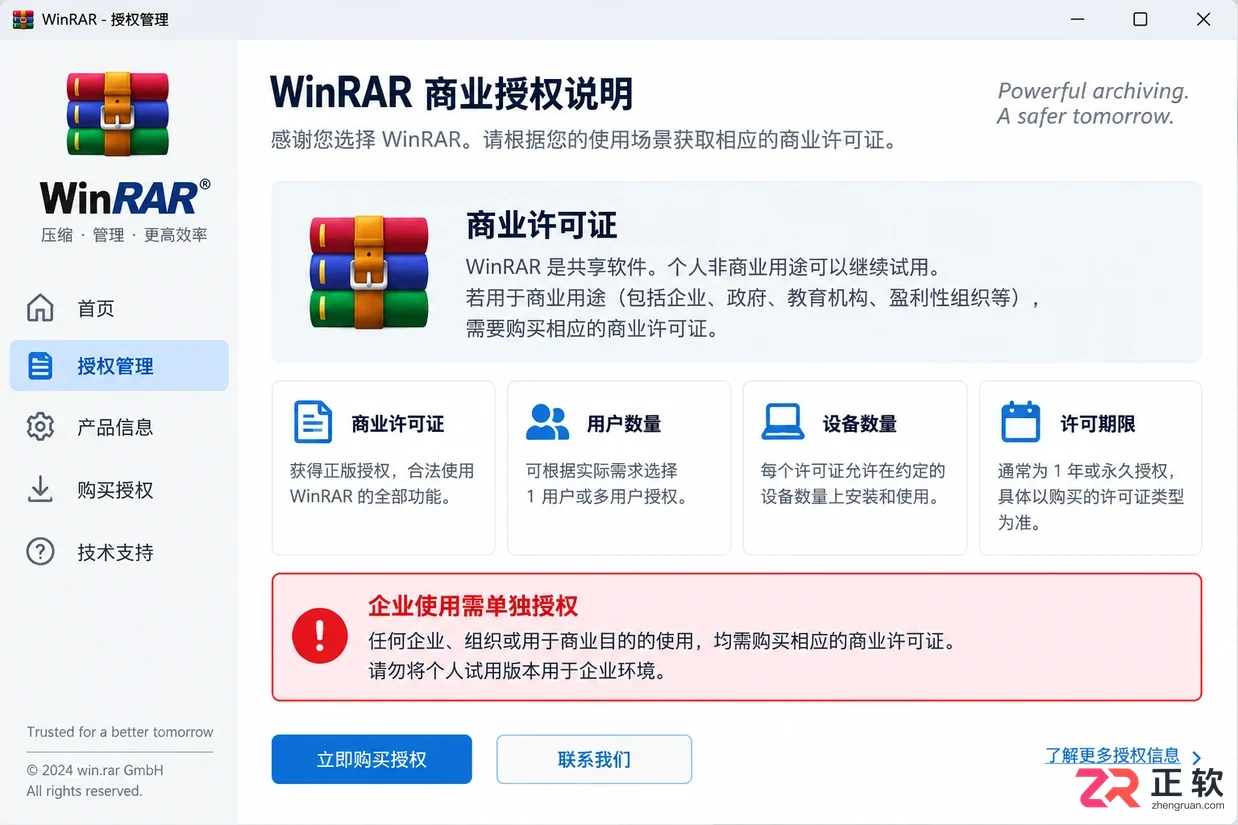The image size is (1238, 825).
Task: Click the WinRAR books image in the 商业许可证 panel
Action: coord(369,272)
